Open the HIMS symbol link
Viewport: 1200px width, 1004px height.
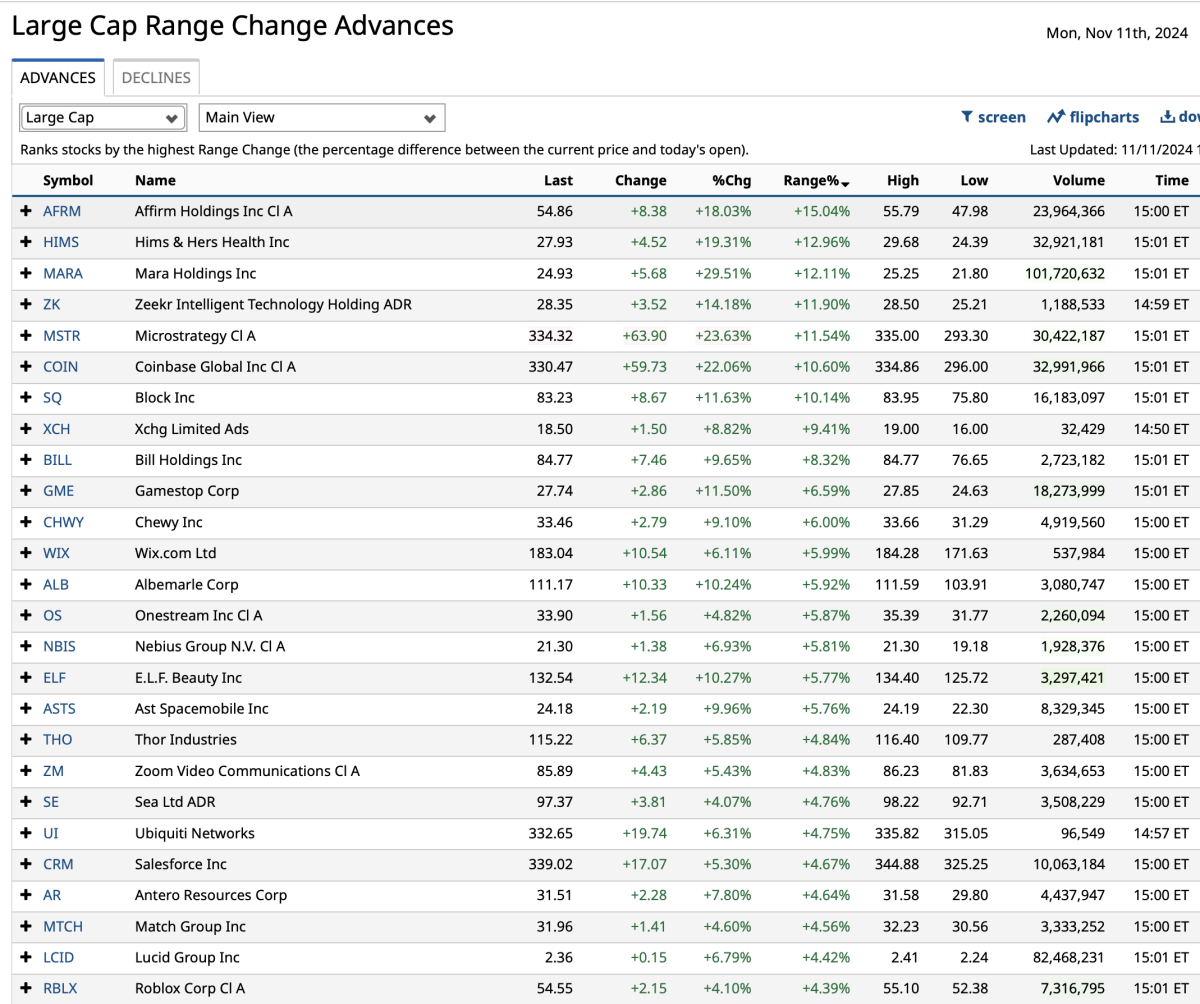click(x=60, y=242)
